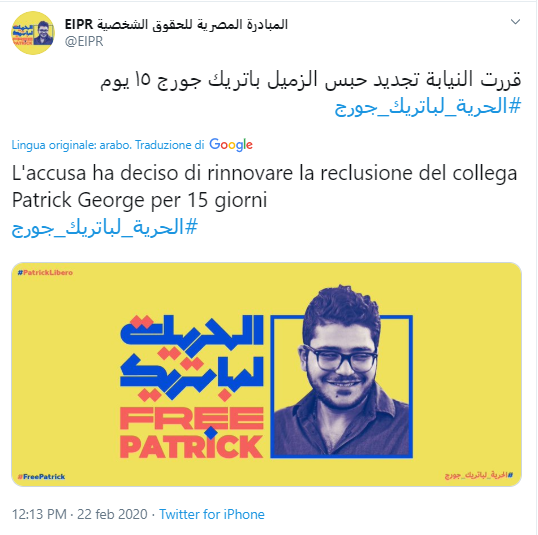Click the 'Lingua originale: arabo. Traduzione di' link

point(108,145)
